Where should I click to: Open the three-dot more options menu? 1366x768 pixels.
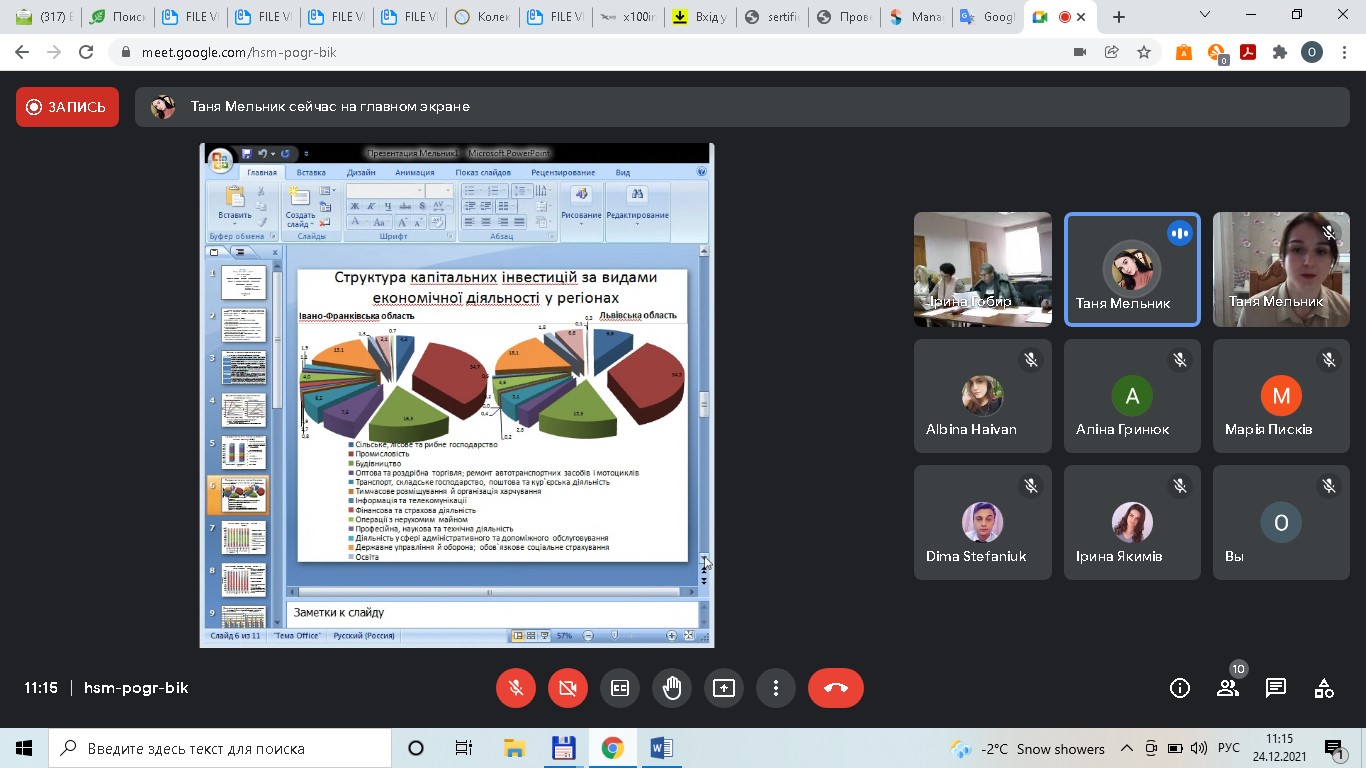coord(776,688)
